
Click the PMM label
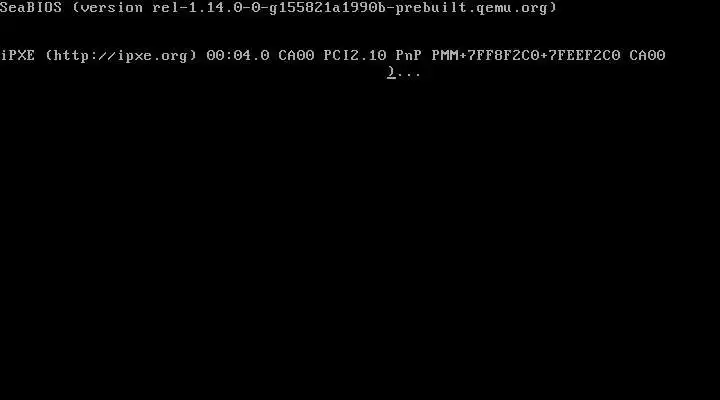(444, 55)
